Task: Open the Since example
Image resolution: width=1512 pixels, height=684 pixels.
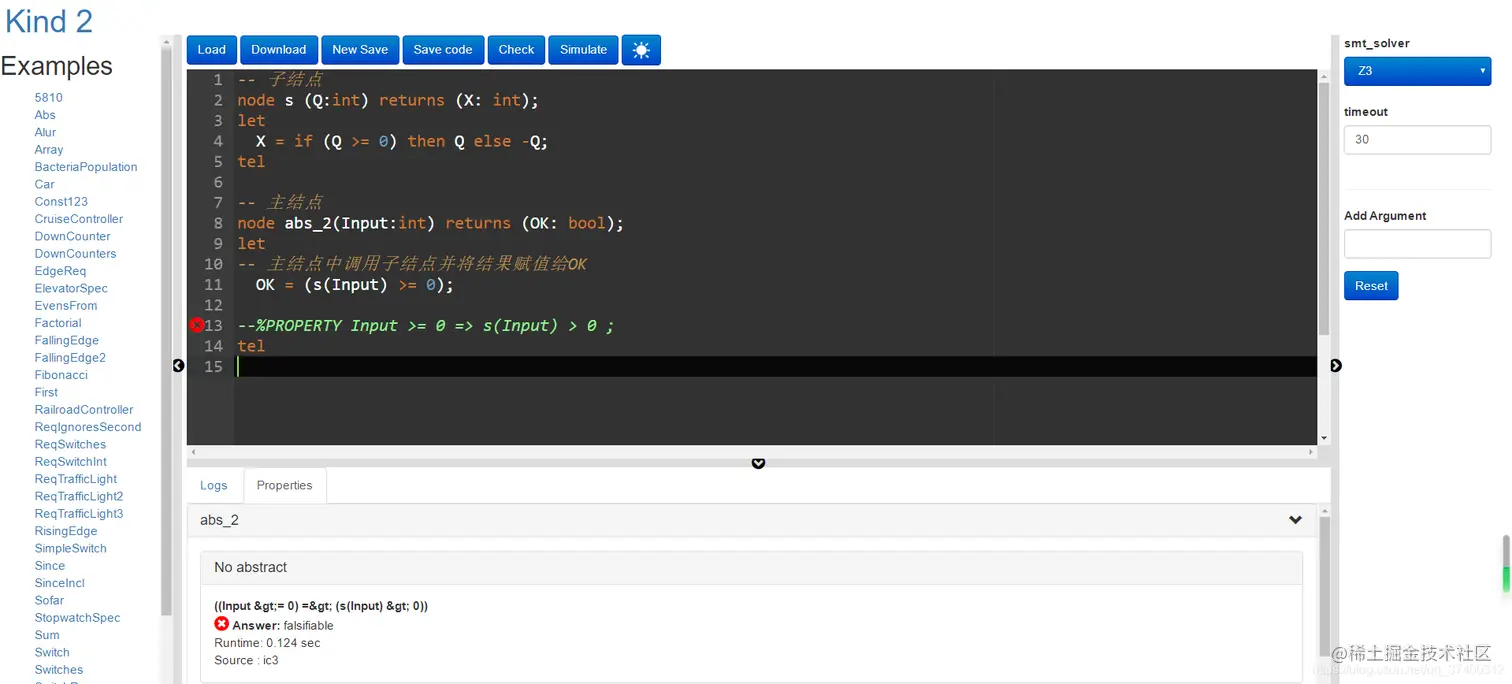Action: 50,566
